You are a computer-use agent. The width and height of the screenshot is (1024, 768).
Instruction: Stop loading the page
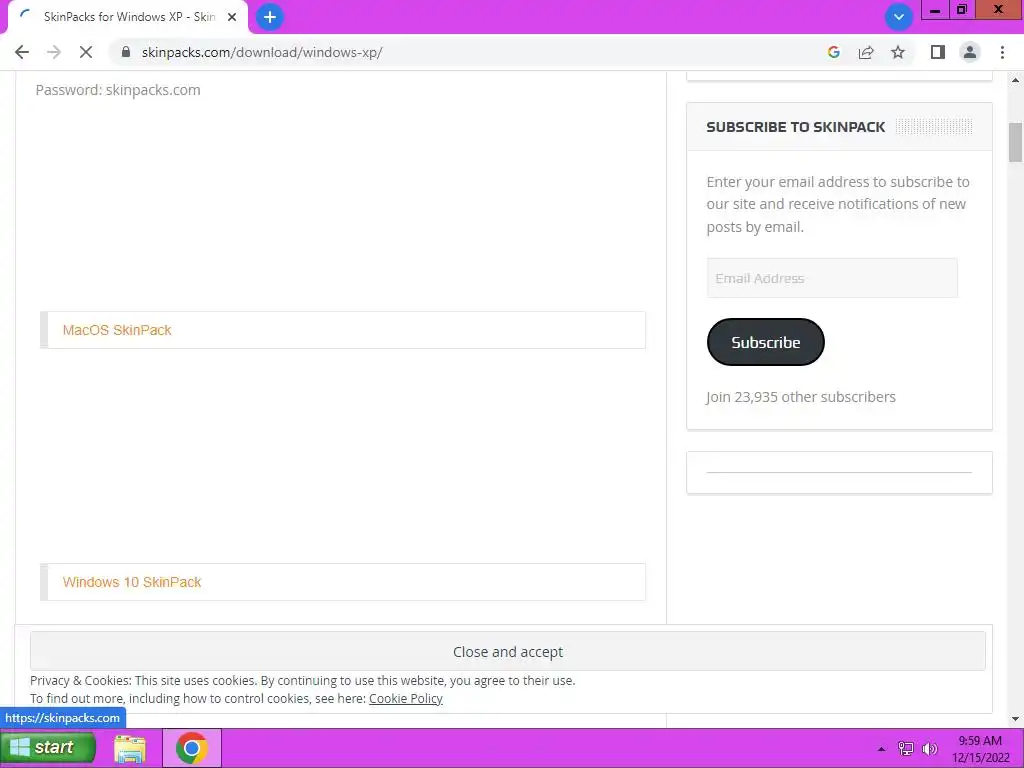coord(86,52)
